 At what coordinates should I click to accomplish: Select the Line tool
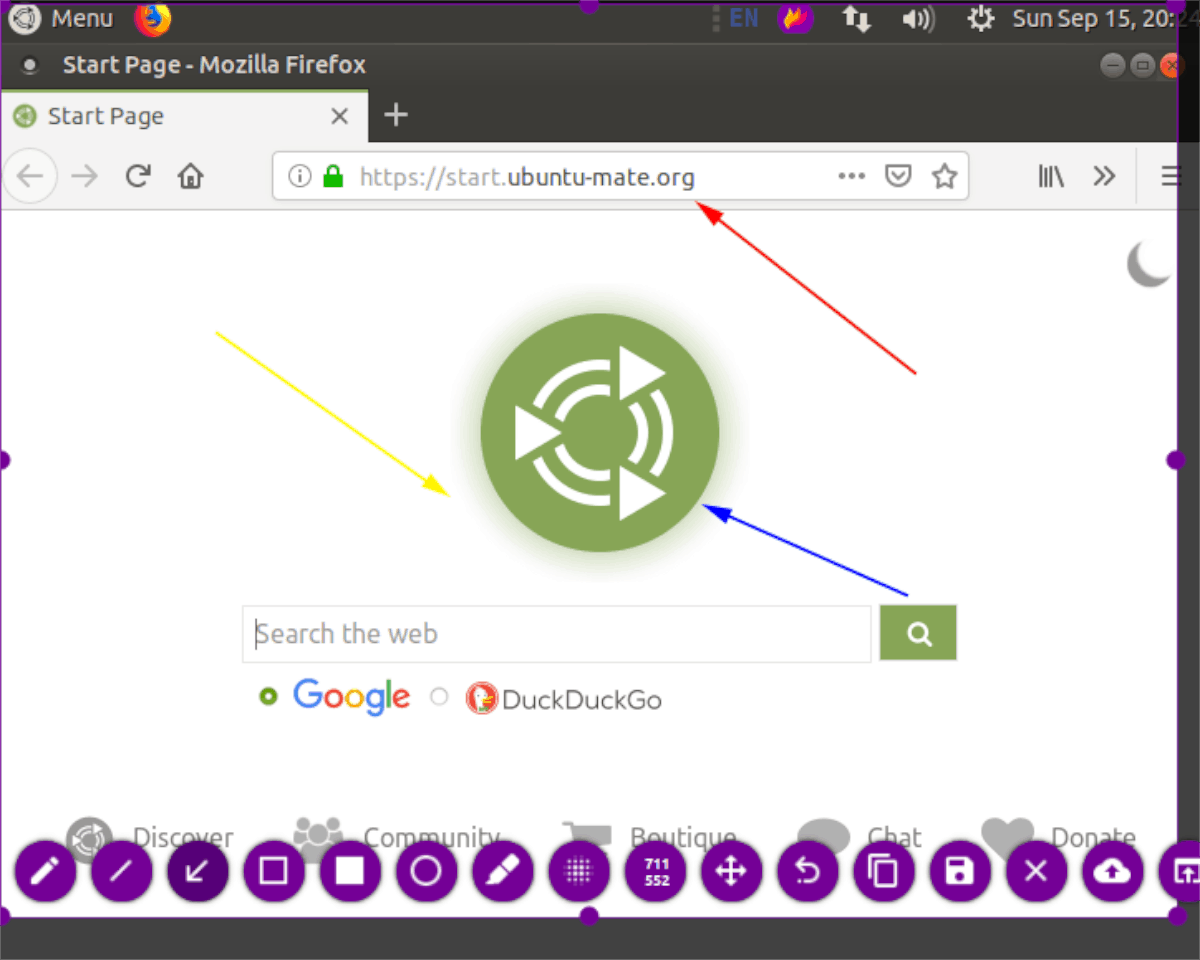pos(121,871)
